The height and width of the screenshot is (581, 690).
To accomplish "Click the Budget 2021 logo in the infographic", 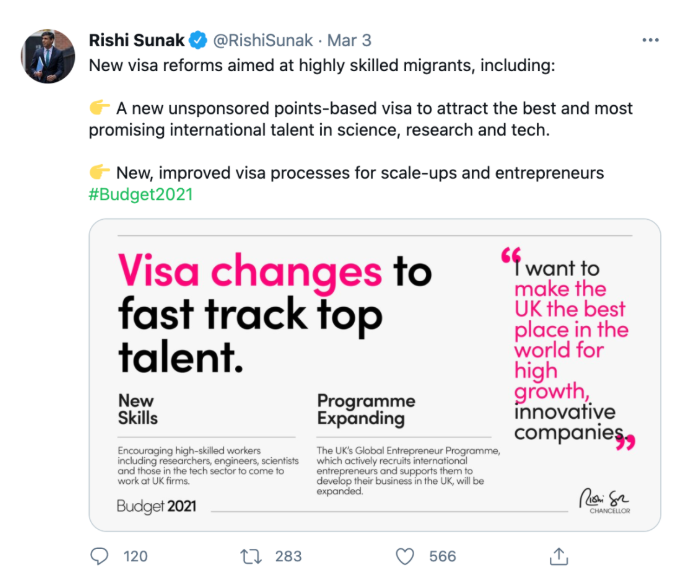I will tap(155, 506).
